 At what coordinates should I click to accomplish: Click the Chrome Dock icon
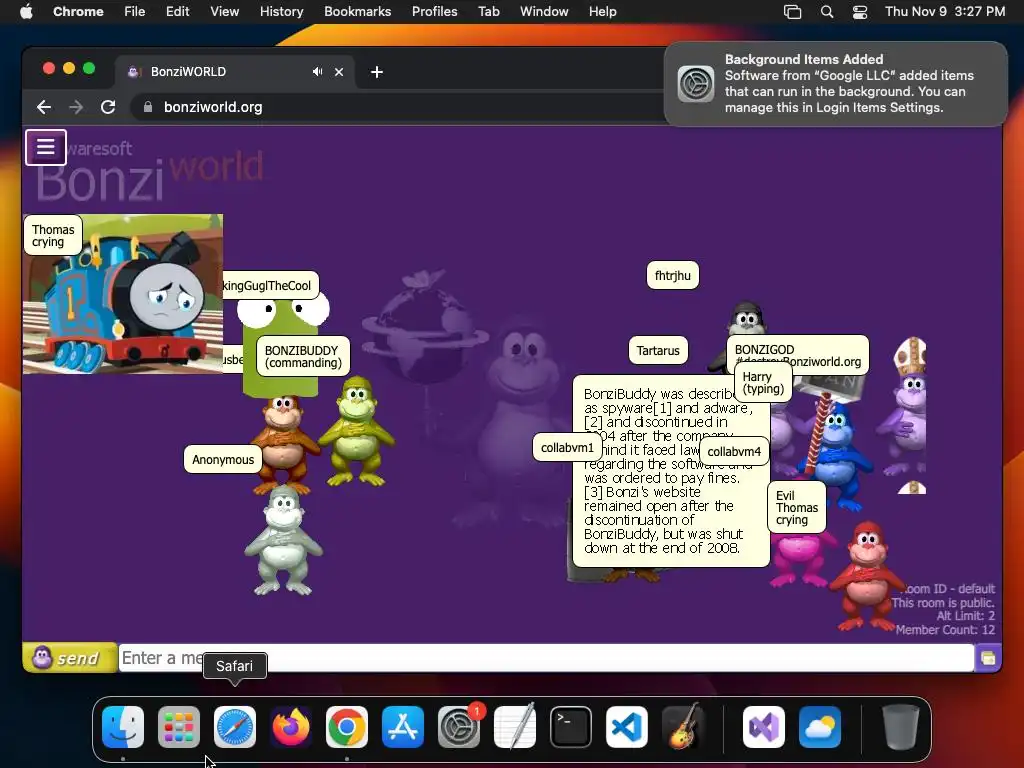347,727
